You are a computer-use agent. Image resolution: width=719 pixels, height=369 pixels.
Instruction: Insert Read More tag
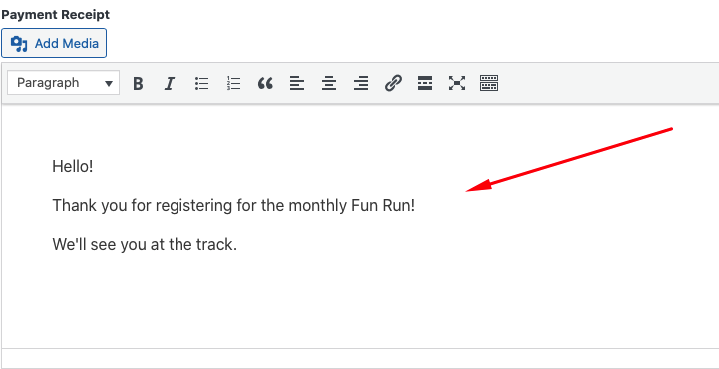tap(425, 83)
